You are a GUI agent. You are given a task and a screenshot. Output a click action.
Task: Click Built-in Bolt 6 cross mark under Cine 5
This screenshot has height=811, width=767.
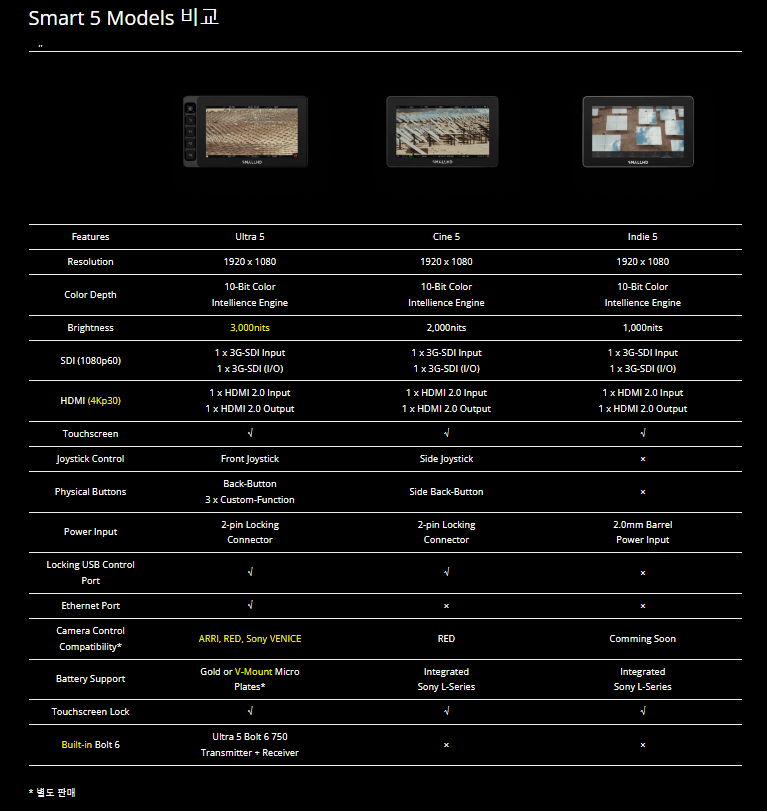pos(446,745)
